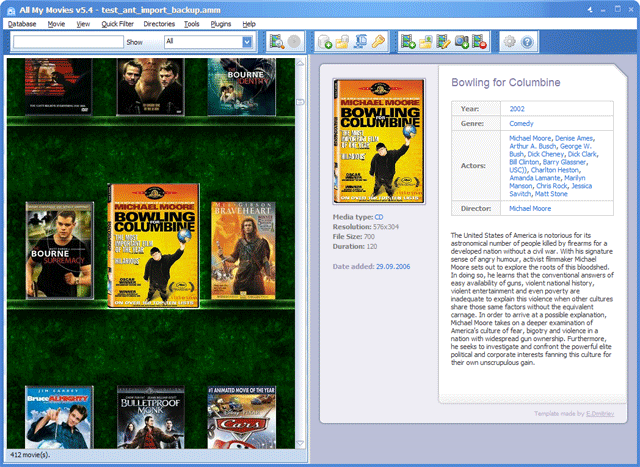Select the red-striped cover on the top shelf
Screen dimensions: 640x467
point(58,87)
